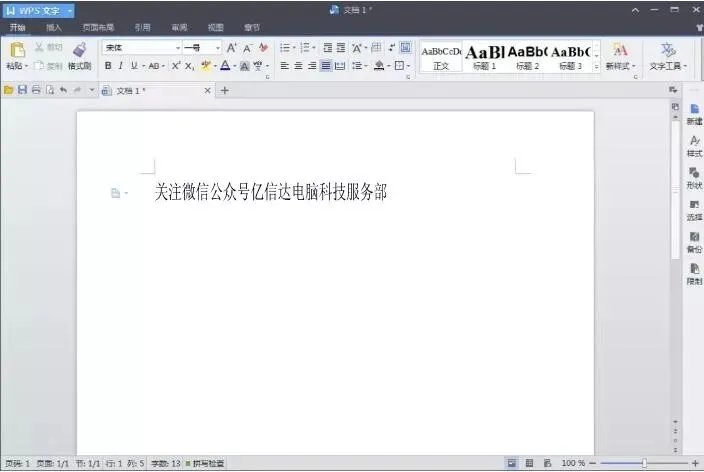Click the Paste (粘贴) clipboard icon

pos(17,50)
